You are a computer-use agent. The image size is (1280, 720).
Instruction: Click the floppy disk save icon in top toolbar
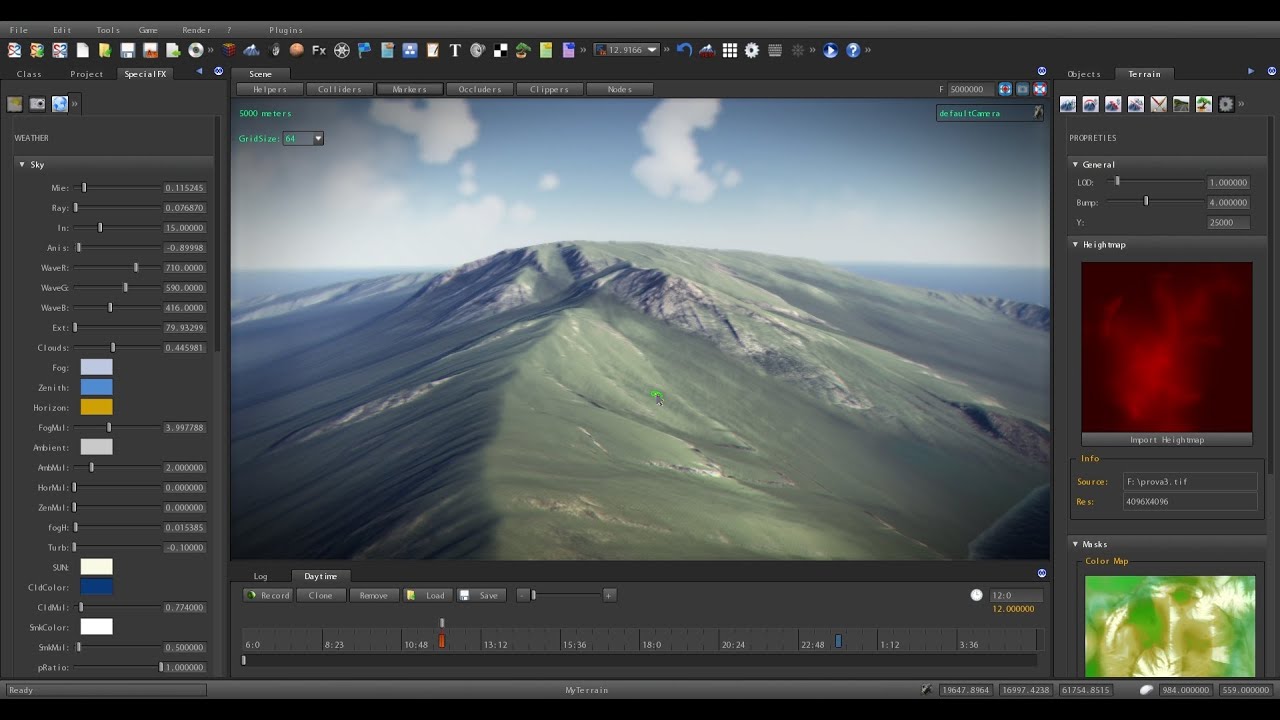pyautogui.click(x=127, y=50)
